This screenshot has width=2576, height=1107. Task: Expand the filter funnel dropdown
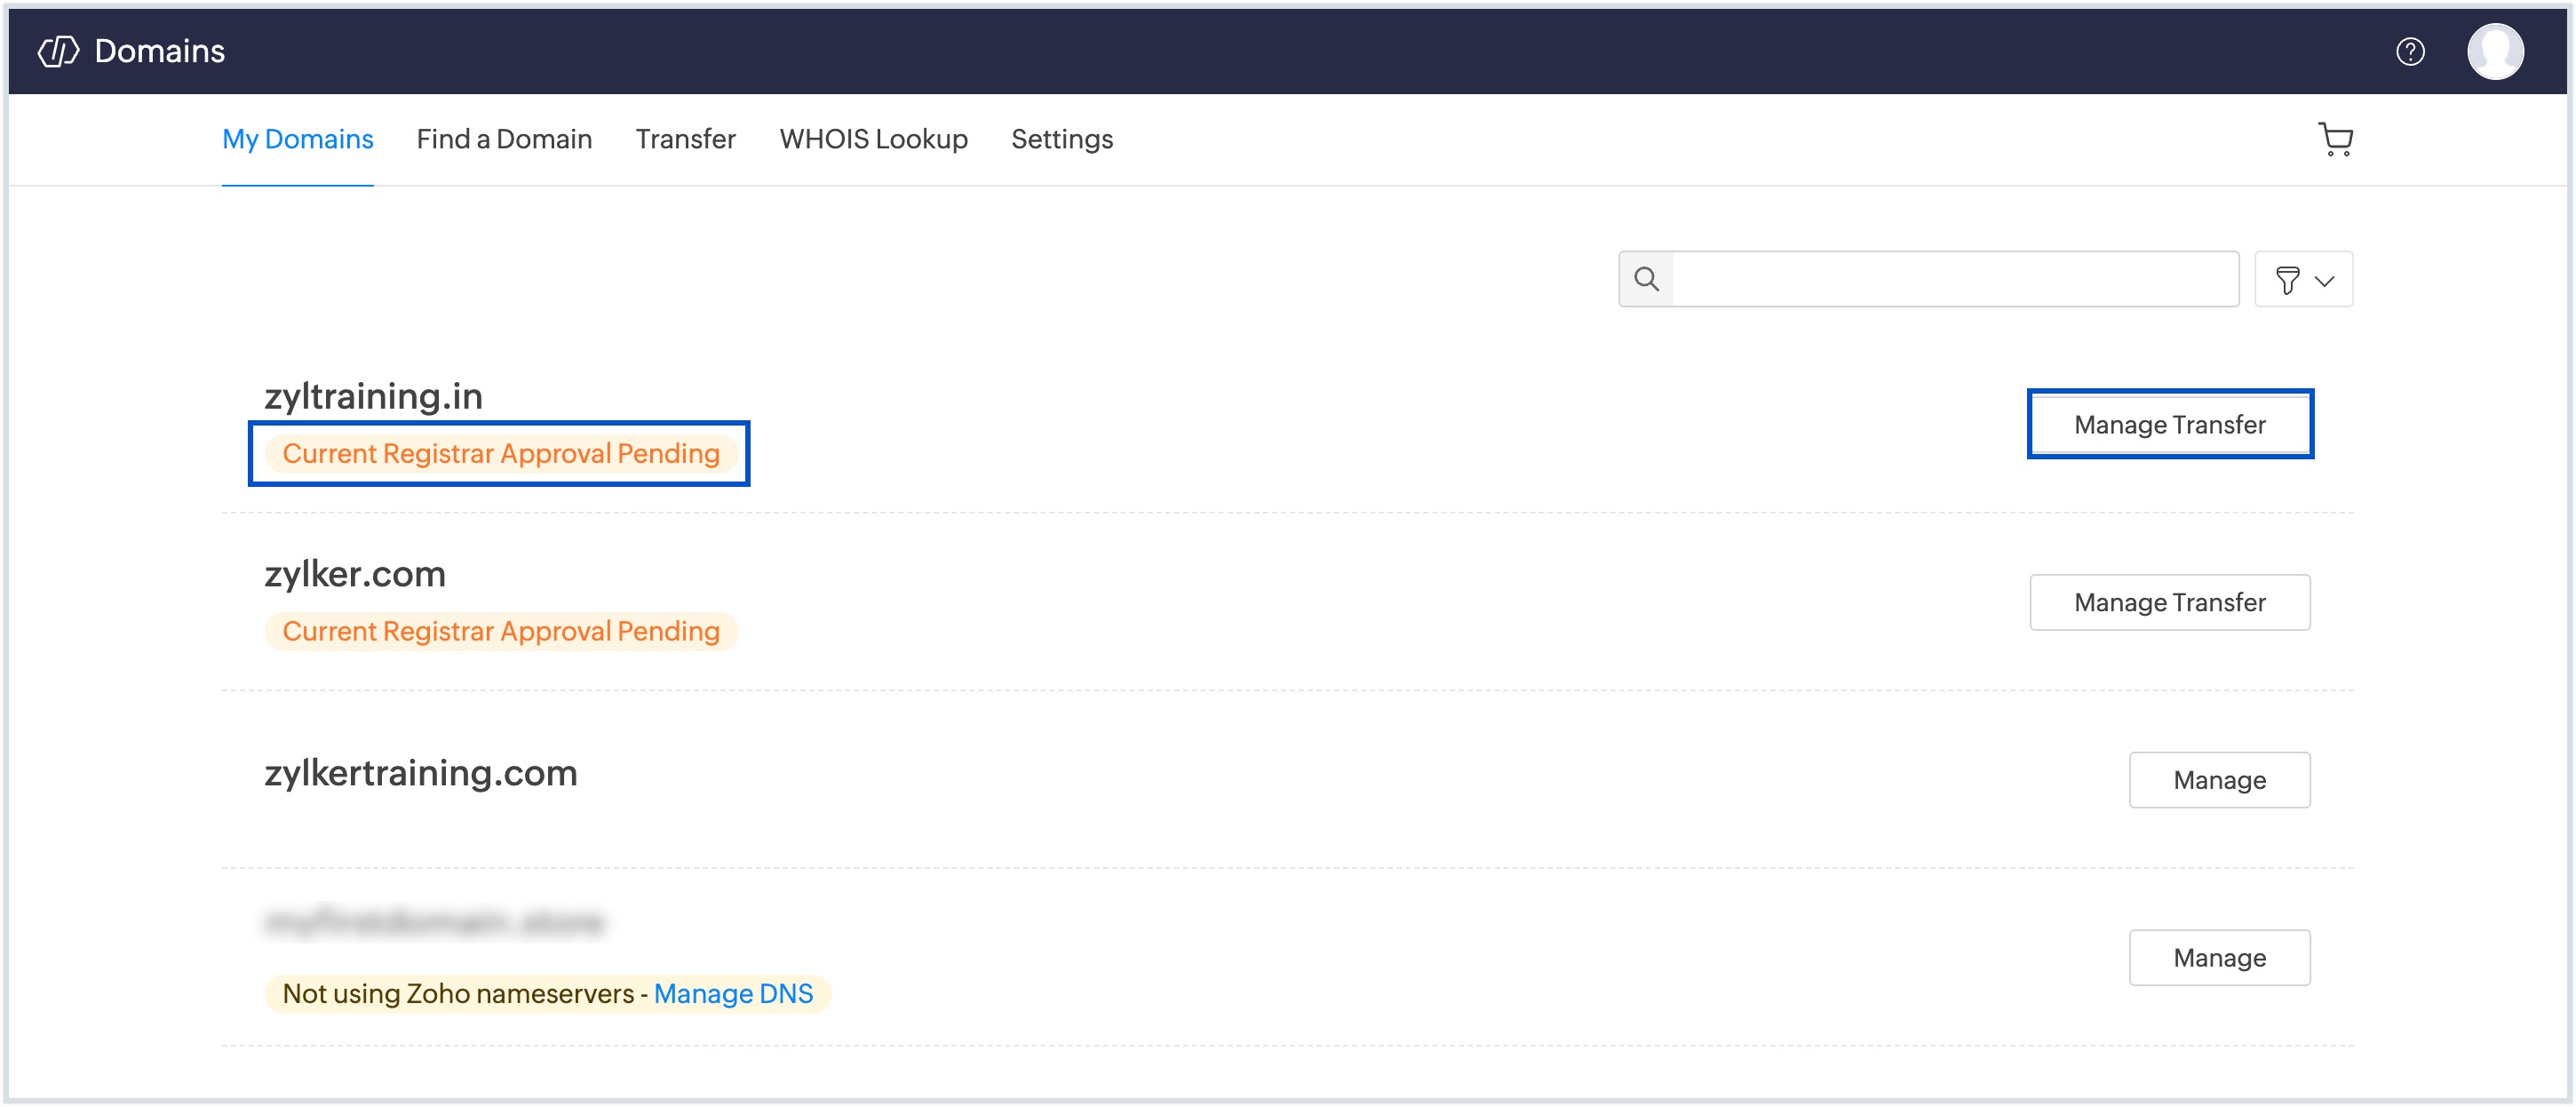(x=2303, y=279)
